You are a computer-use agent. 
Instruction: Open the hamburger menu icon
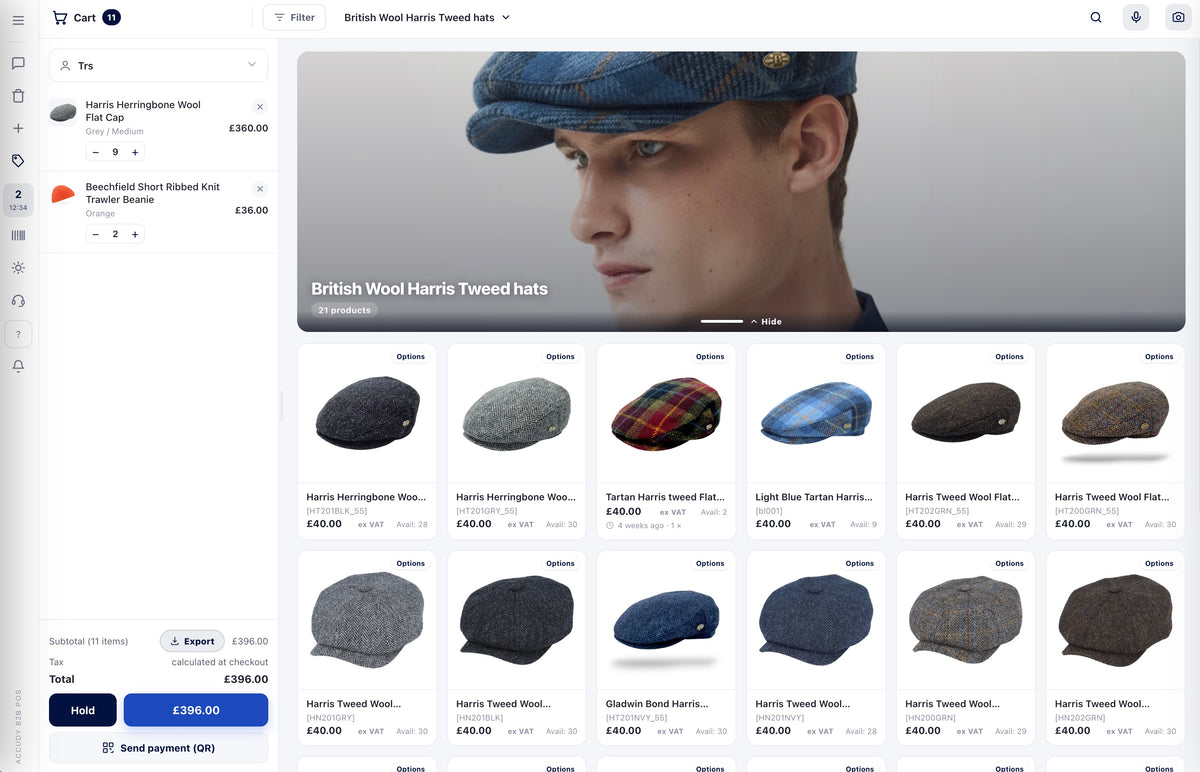[x=18, y=20]
